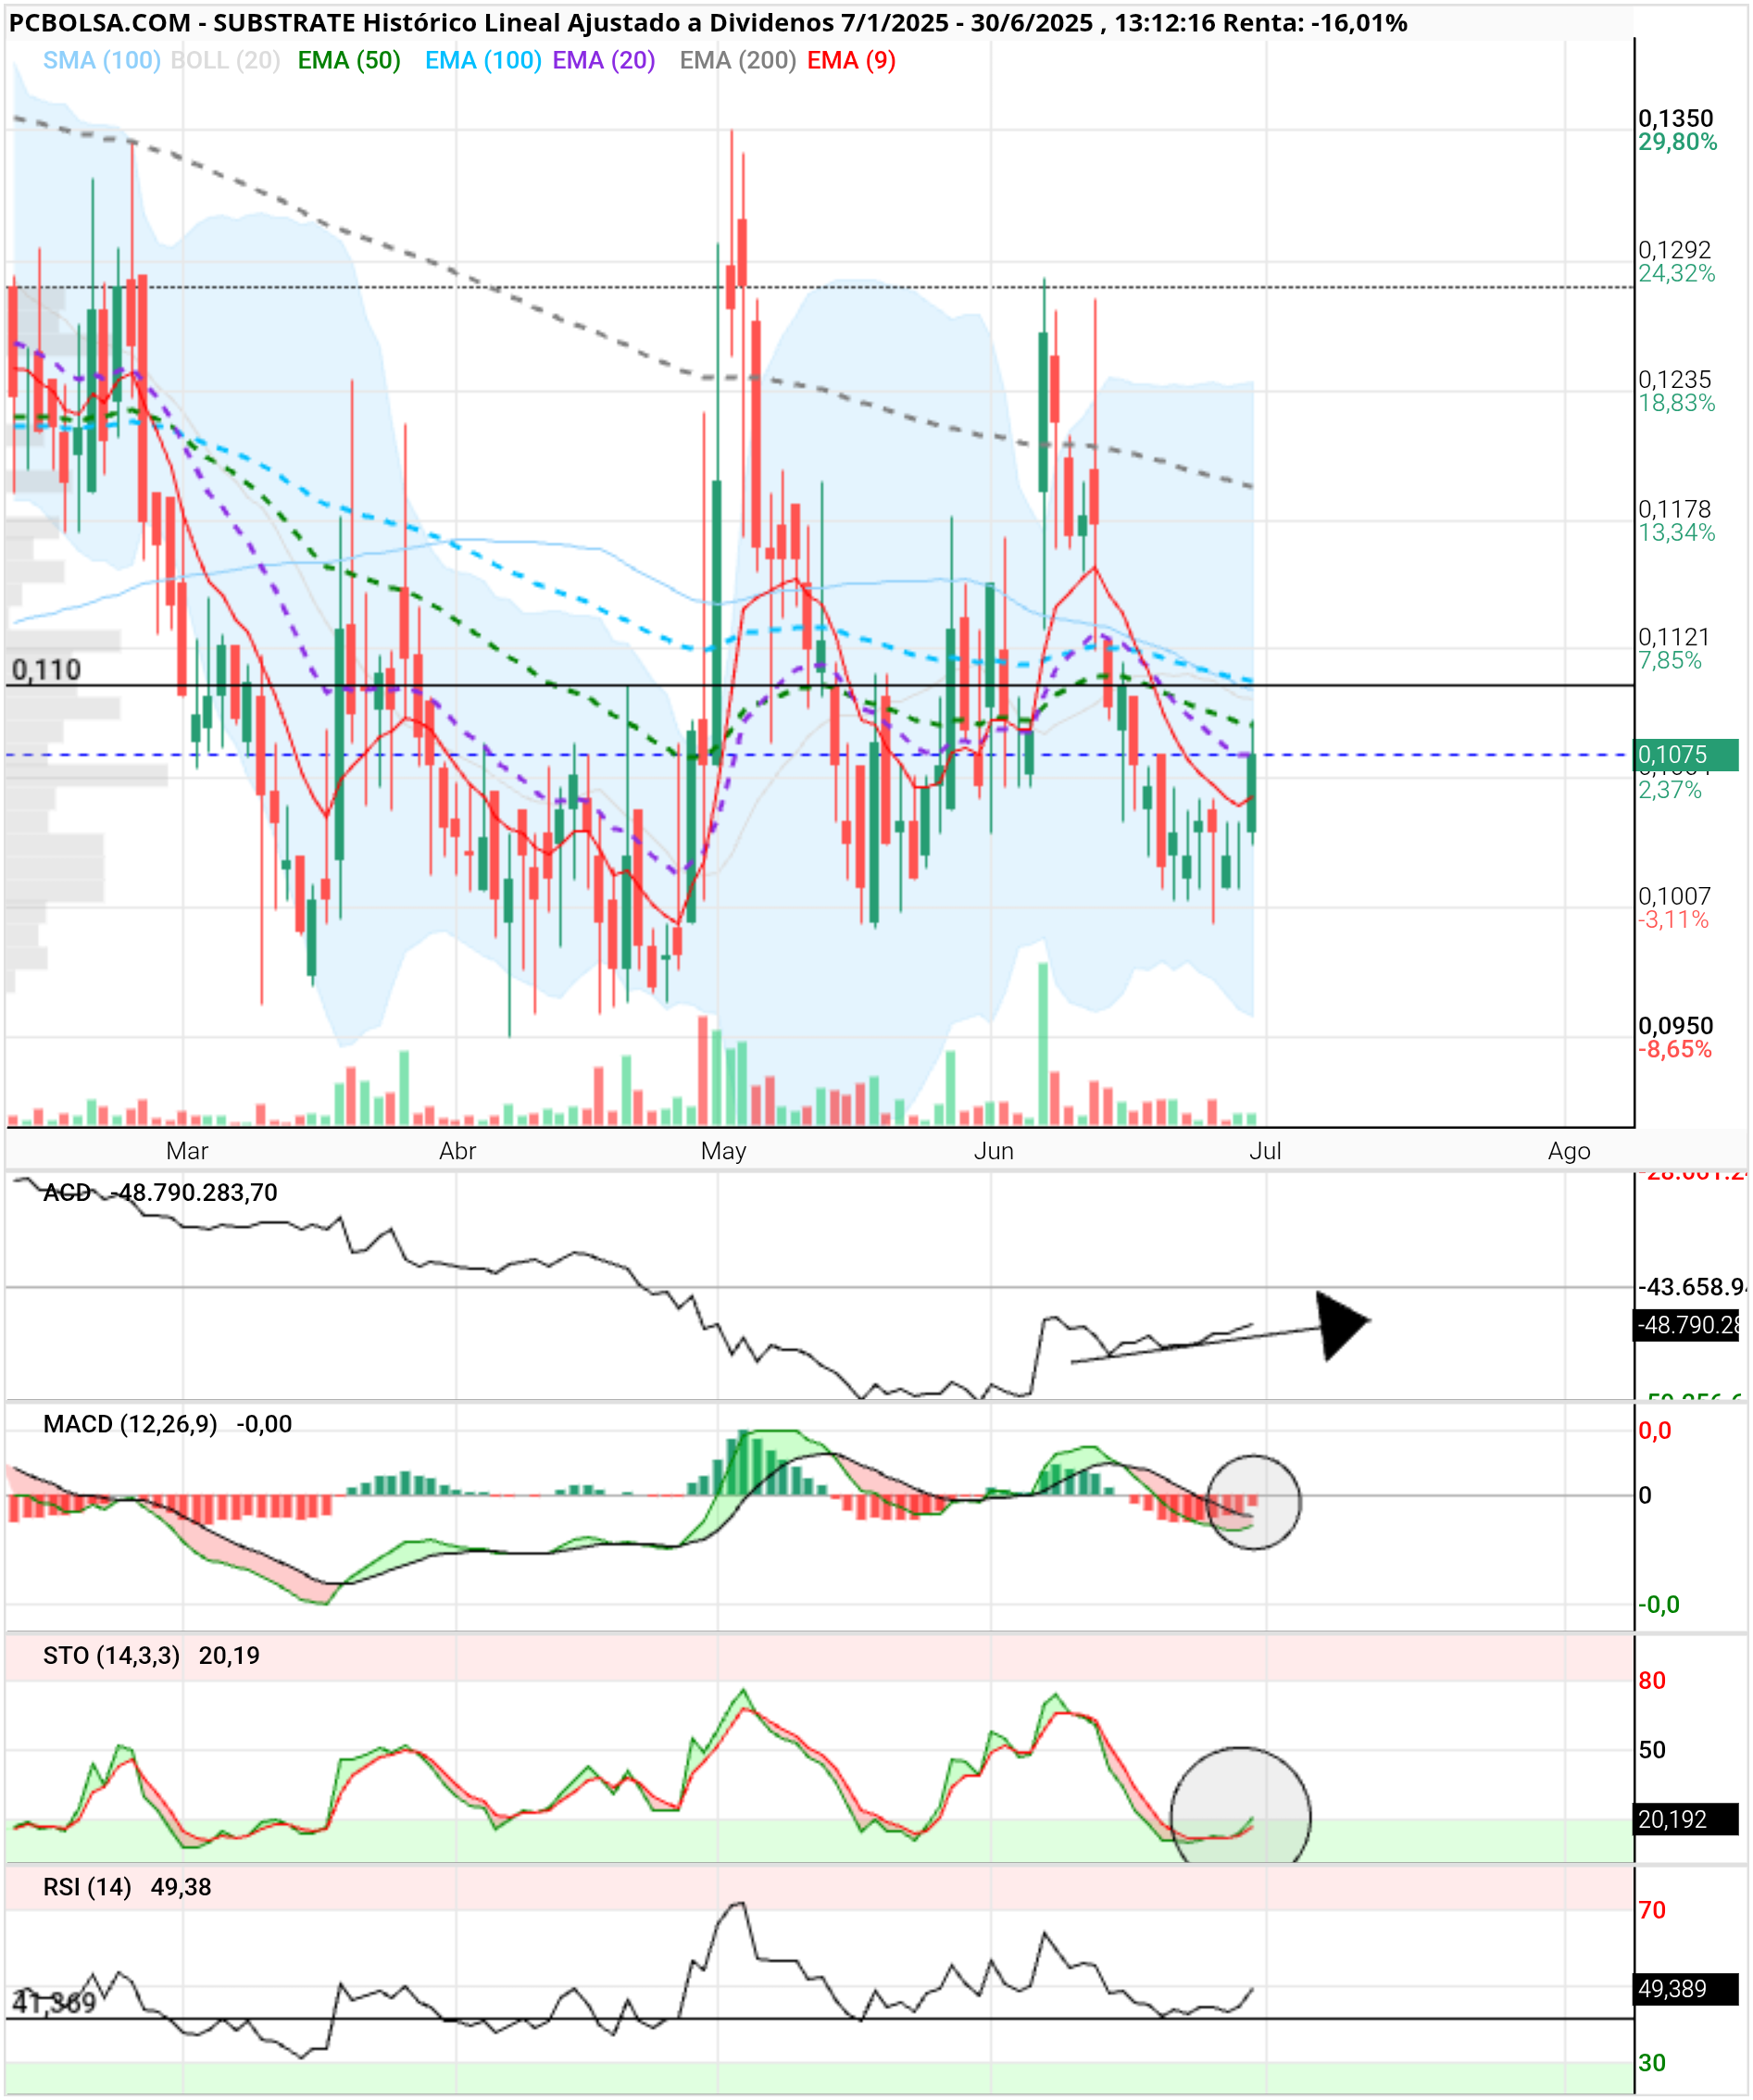Click the stochastic 50 level label

[1652, 1750]
